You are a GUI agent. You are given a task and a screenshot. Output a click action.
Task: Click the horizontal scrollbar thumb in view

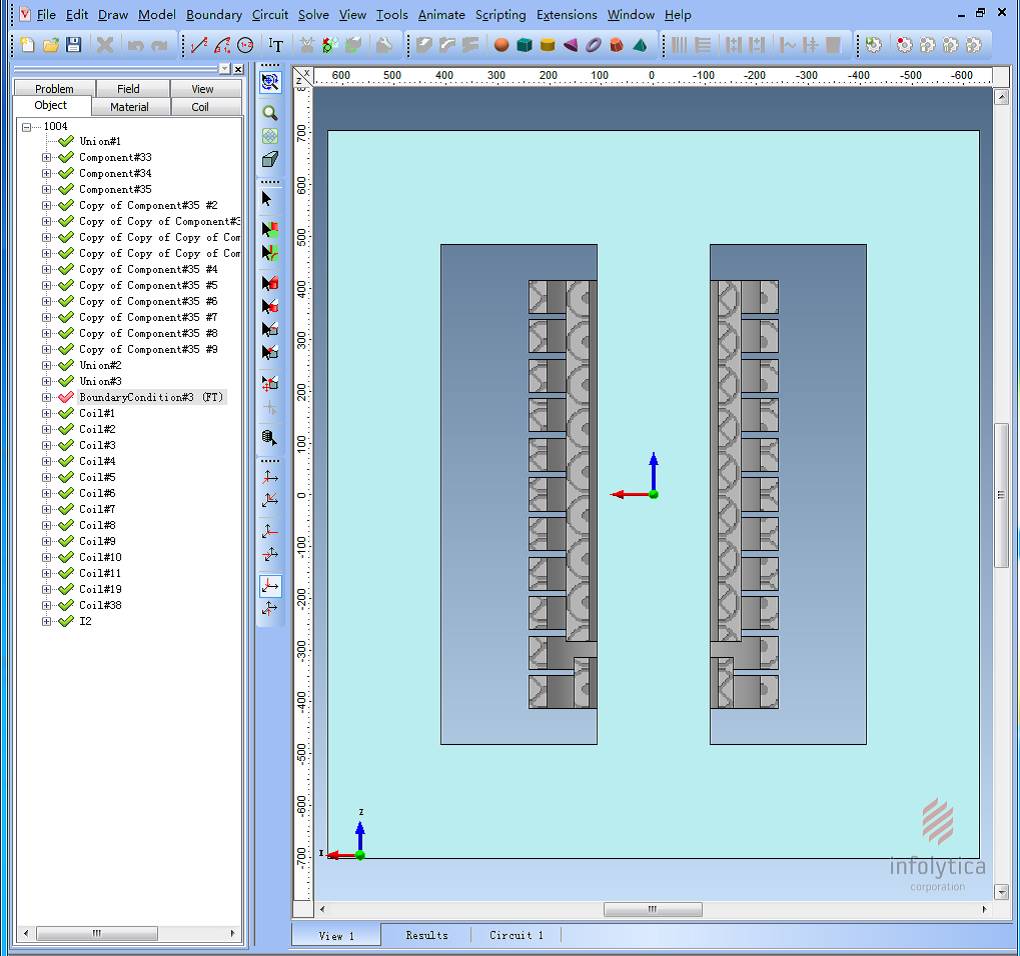pos(652,909)
